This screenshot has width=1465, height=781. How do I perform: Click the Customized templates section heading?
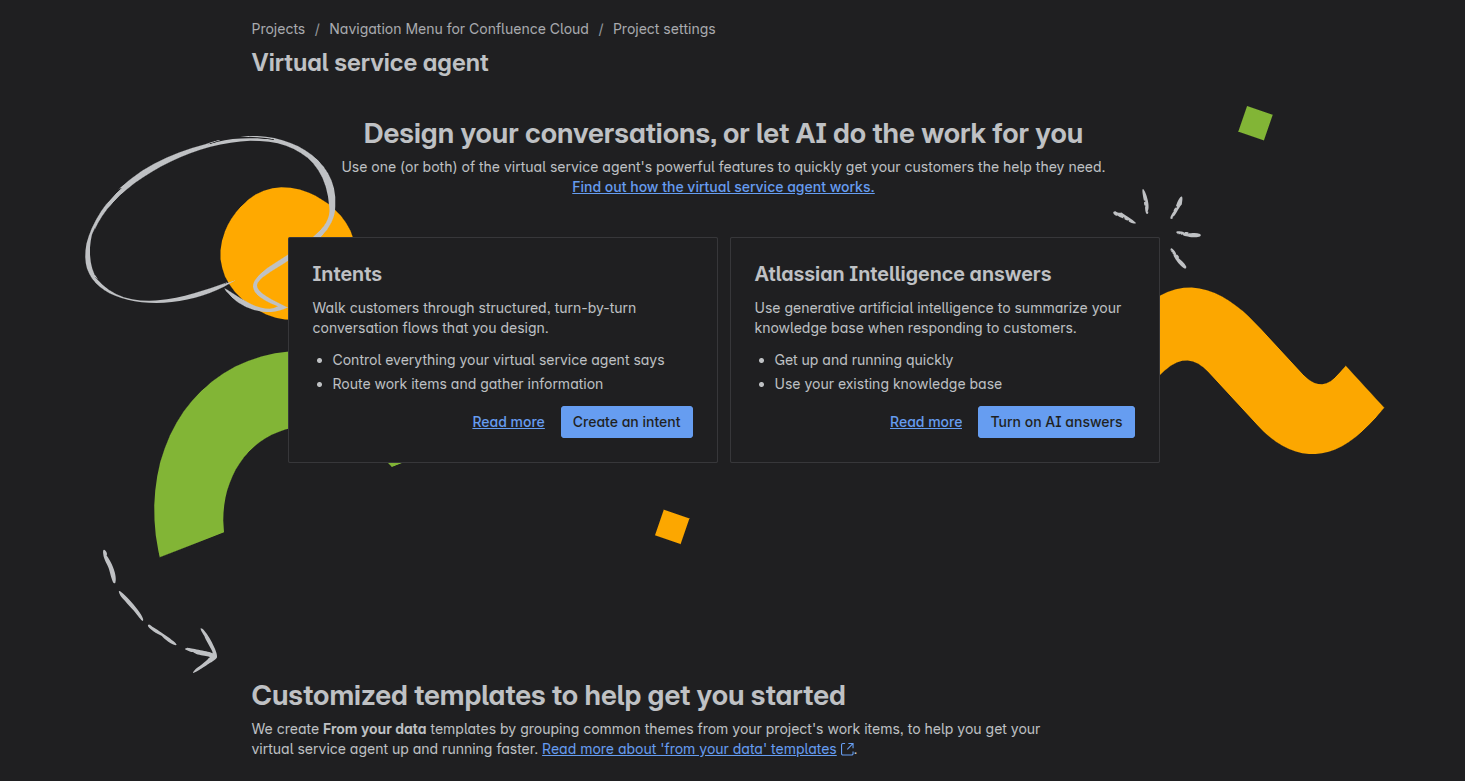(548, 695)
